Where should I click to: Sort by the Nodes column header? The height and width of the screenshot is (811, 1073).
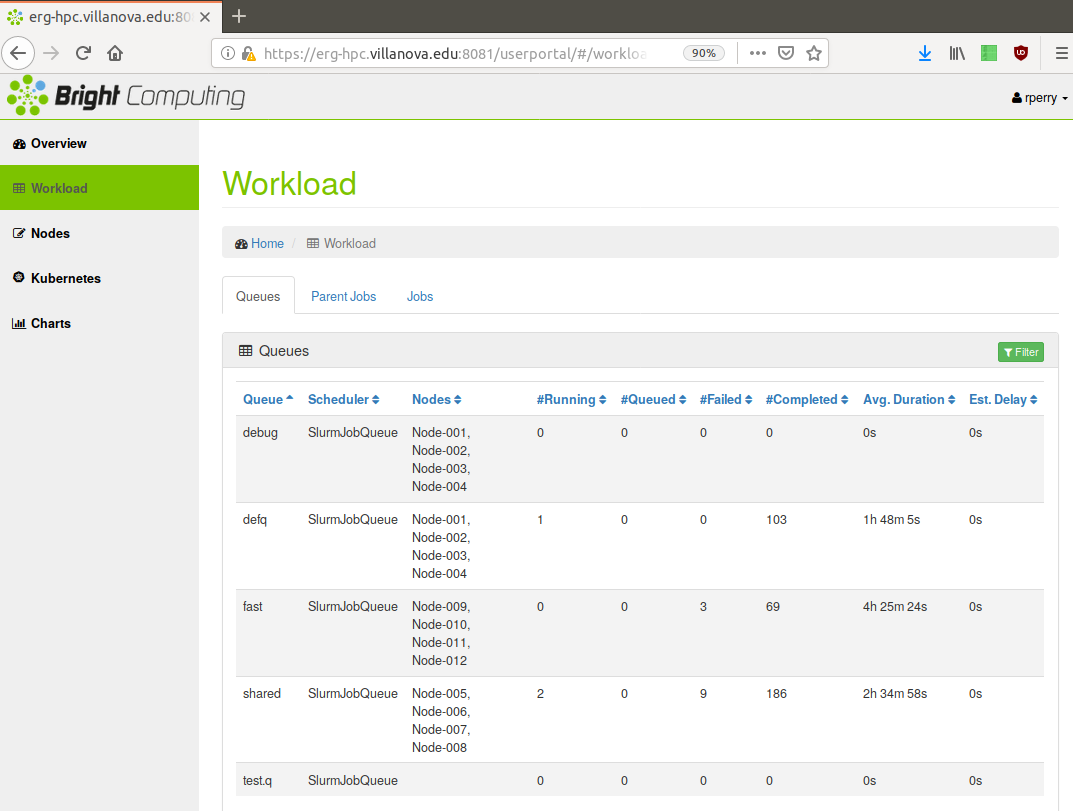click(437, 399)
